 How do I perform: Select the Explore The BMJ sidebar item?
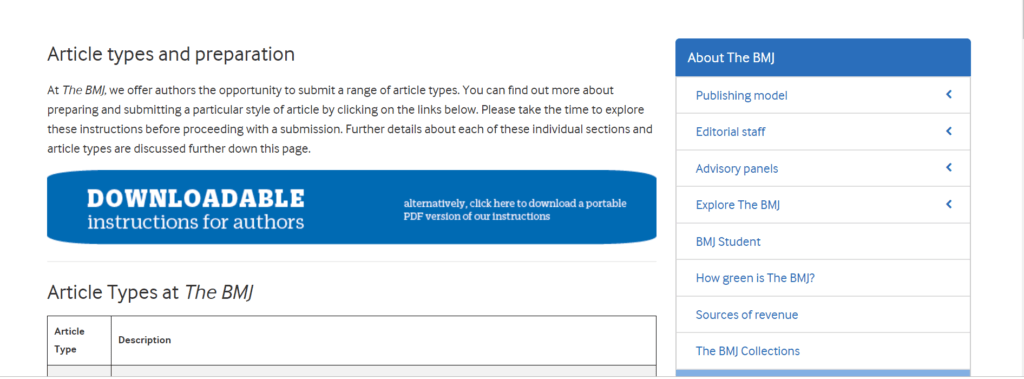(738, 205)
